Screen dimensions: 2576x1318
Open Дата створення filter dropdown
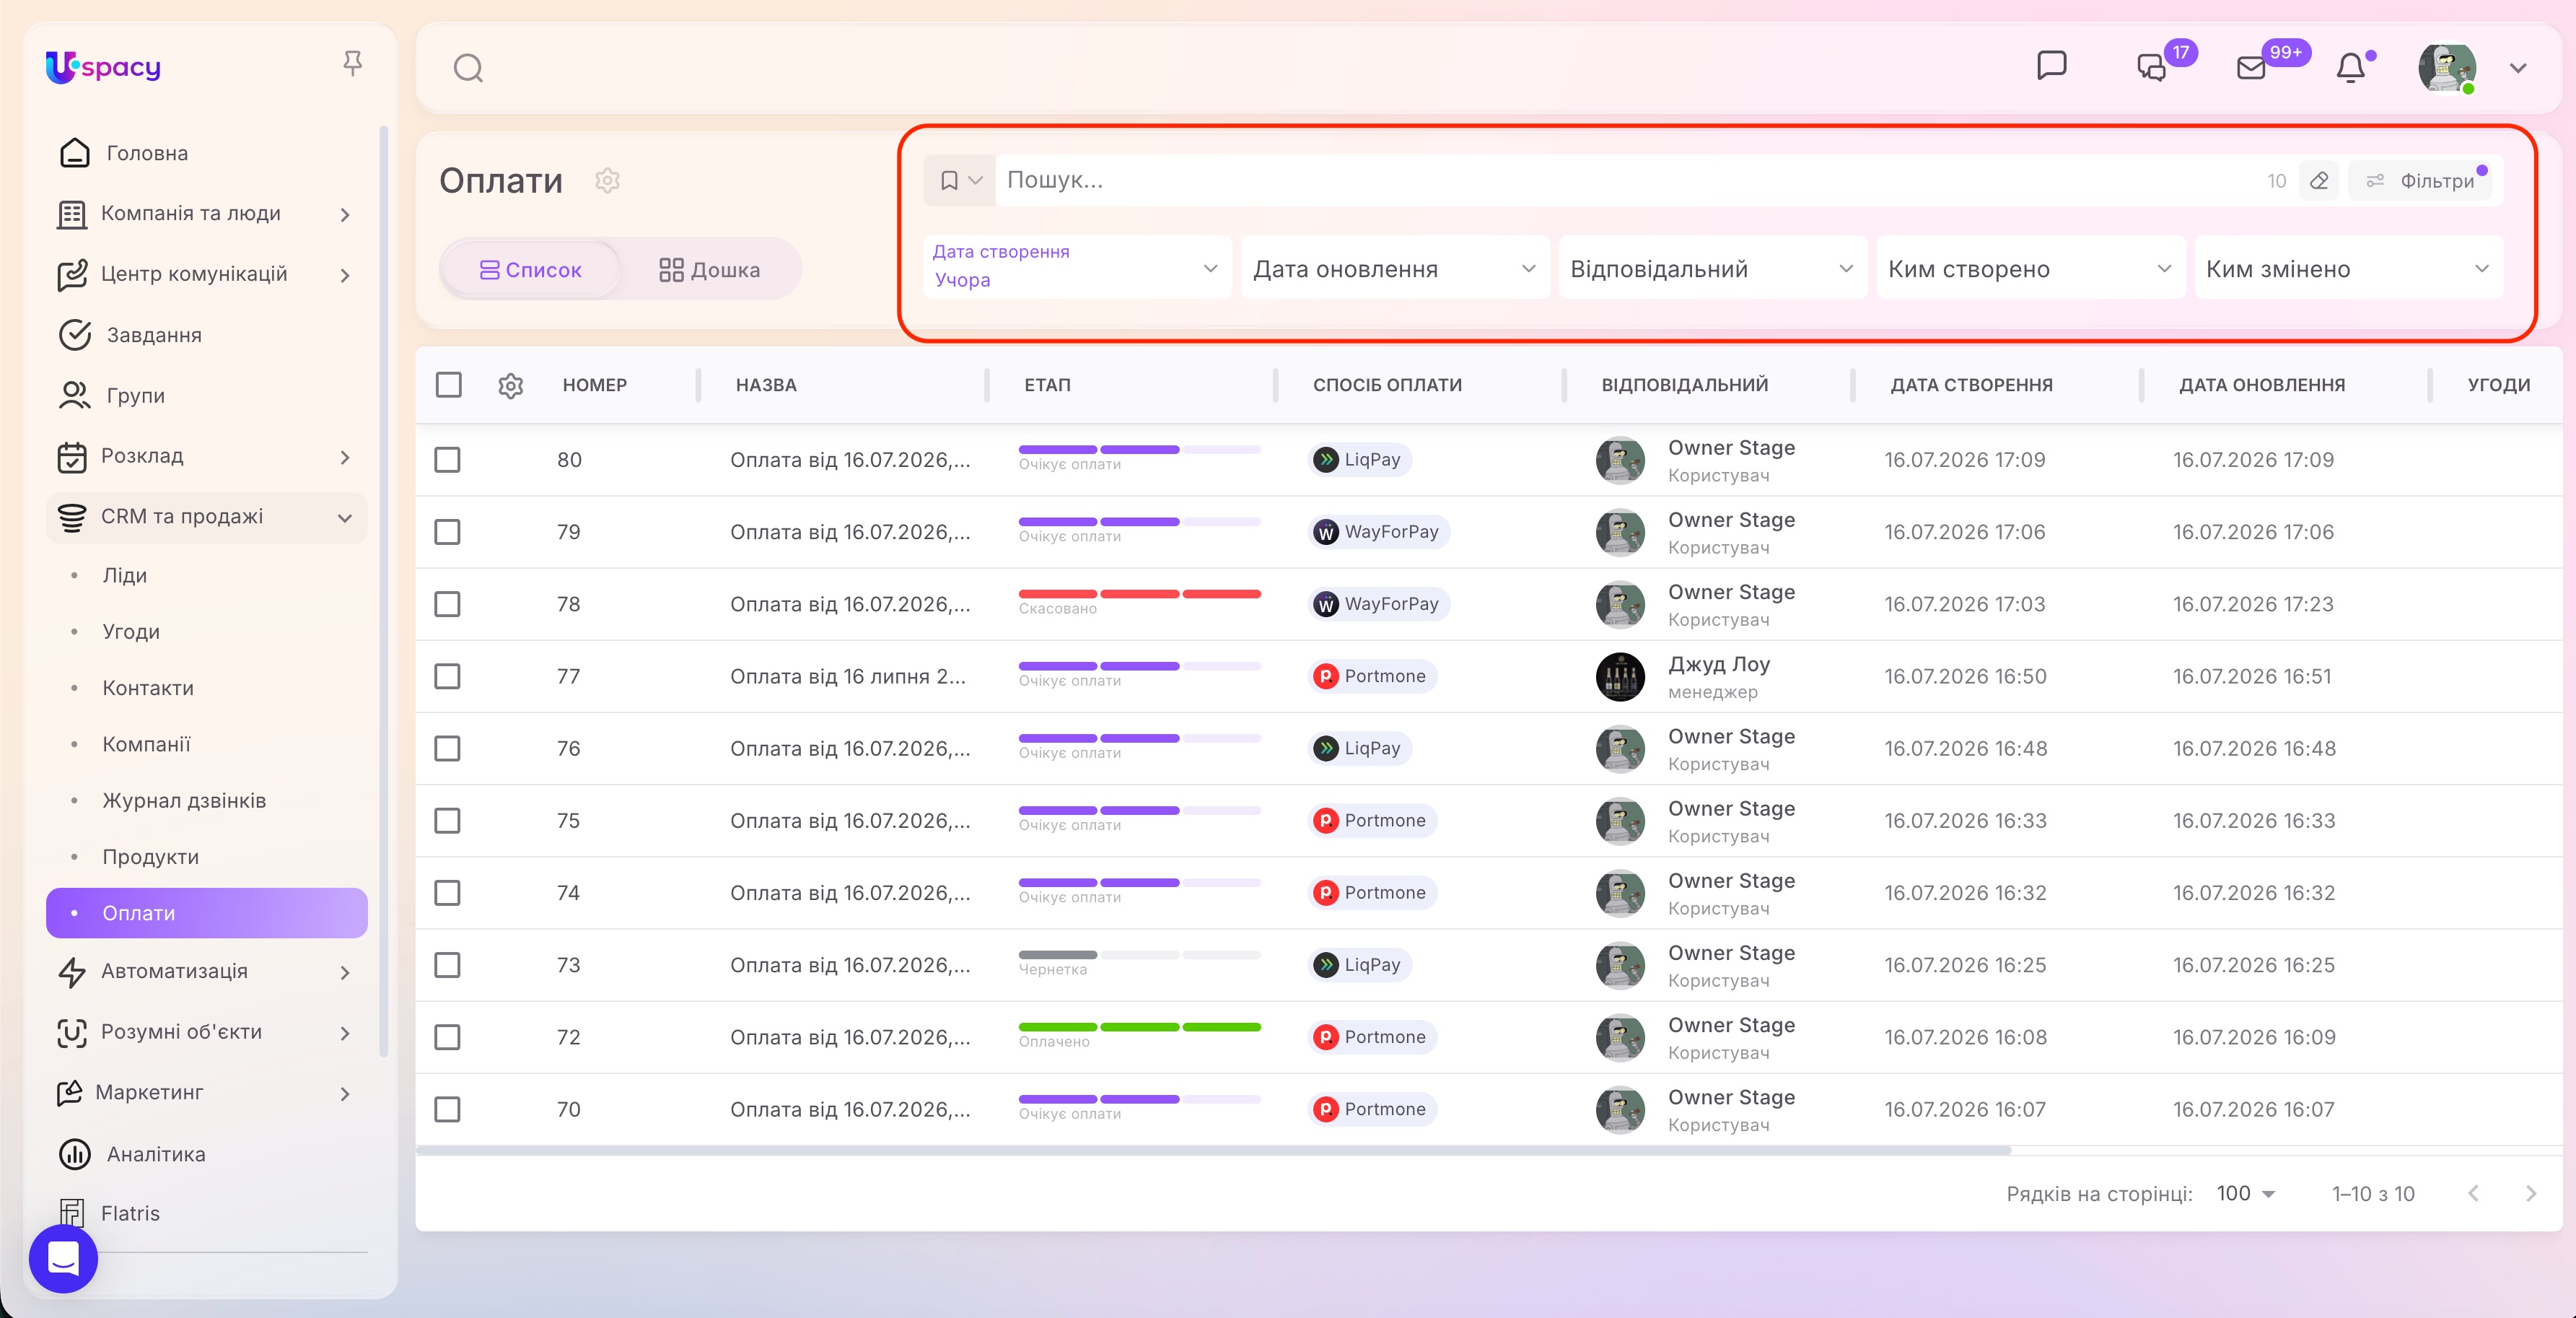click(1077, 267)
